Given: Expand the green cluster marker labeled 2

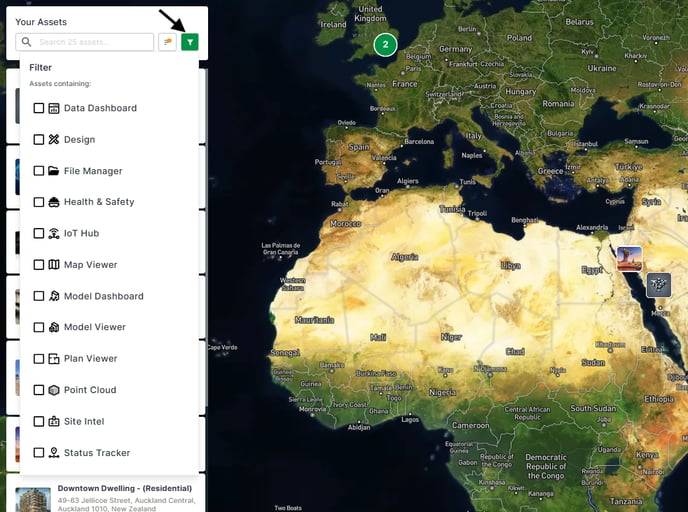Looking at the screenshot, I should point(385,45).
